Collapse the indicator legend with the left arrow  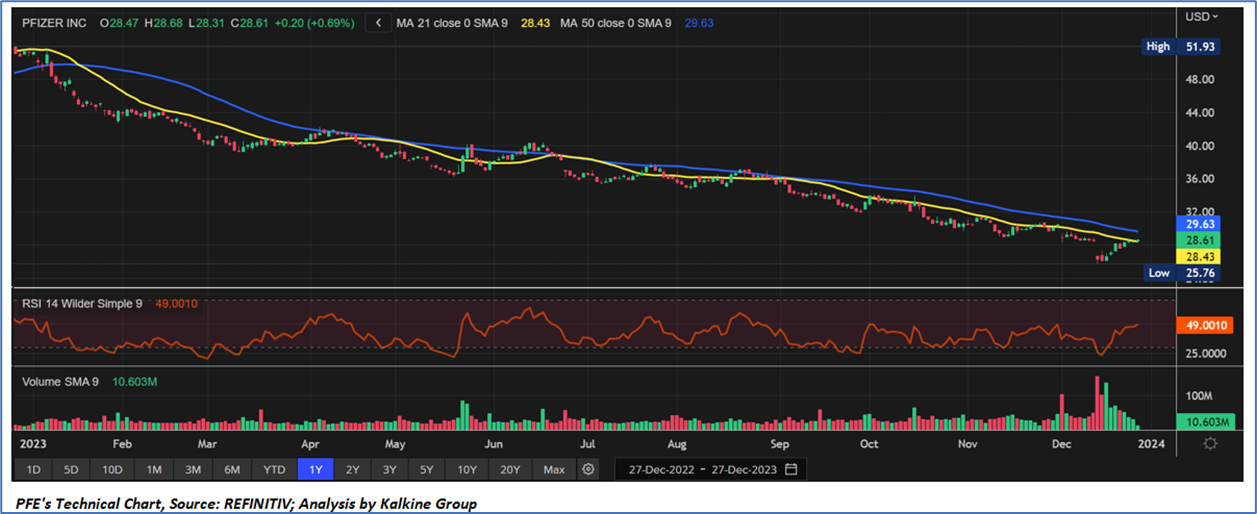coord(378,22)
